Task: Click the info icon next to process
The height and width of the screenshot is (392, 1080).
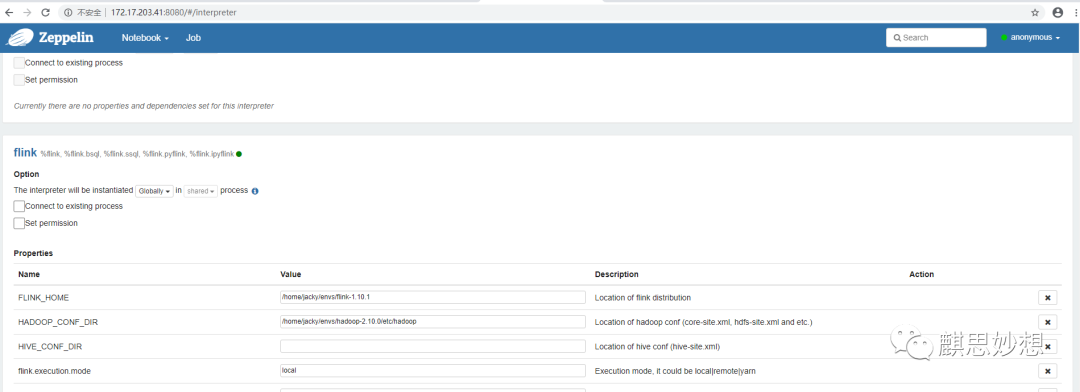Action: (x=255, y=191)
